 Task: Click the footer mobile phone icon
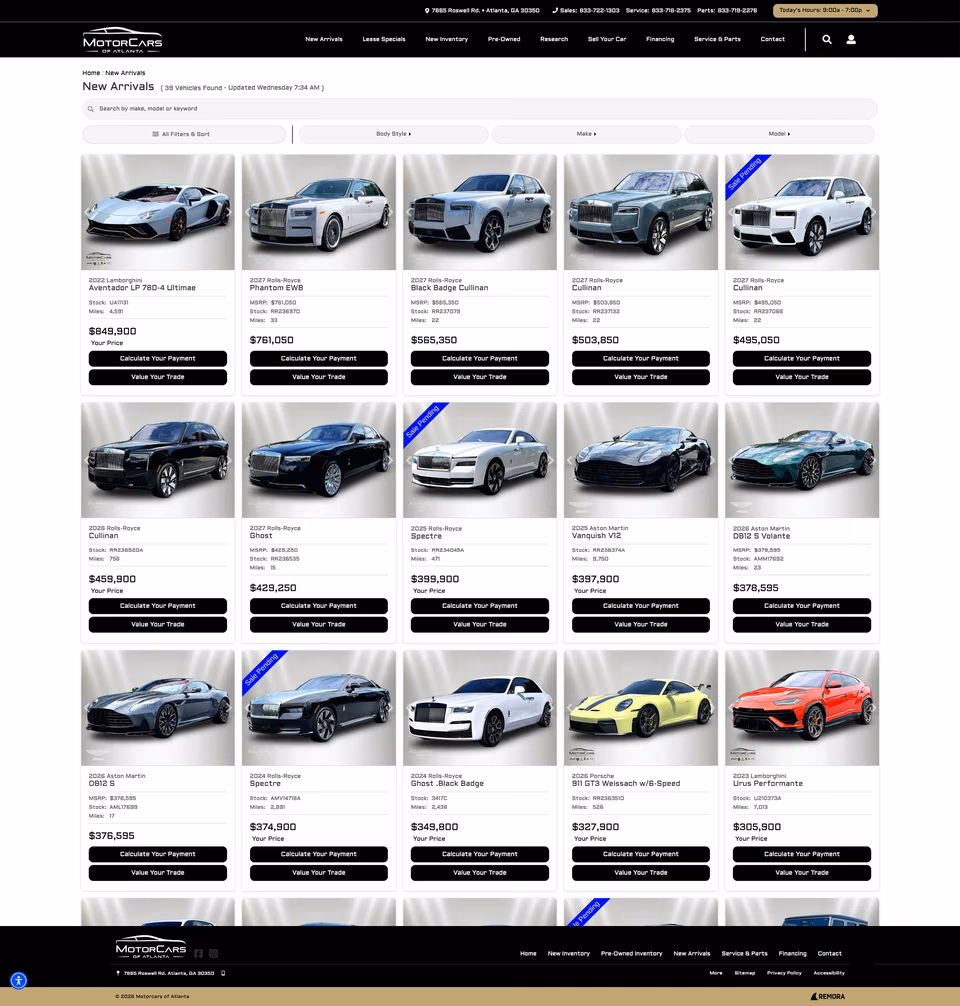(x=223, y=973)
